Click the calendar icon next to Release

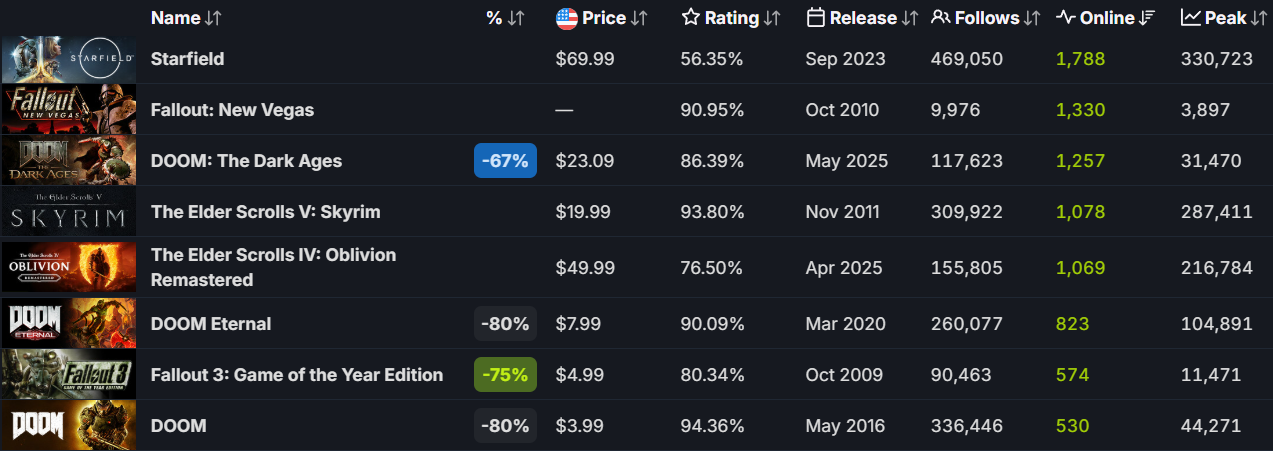(815, 18)
